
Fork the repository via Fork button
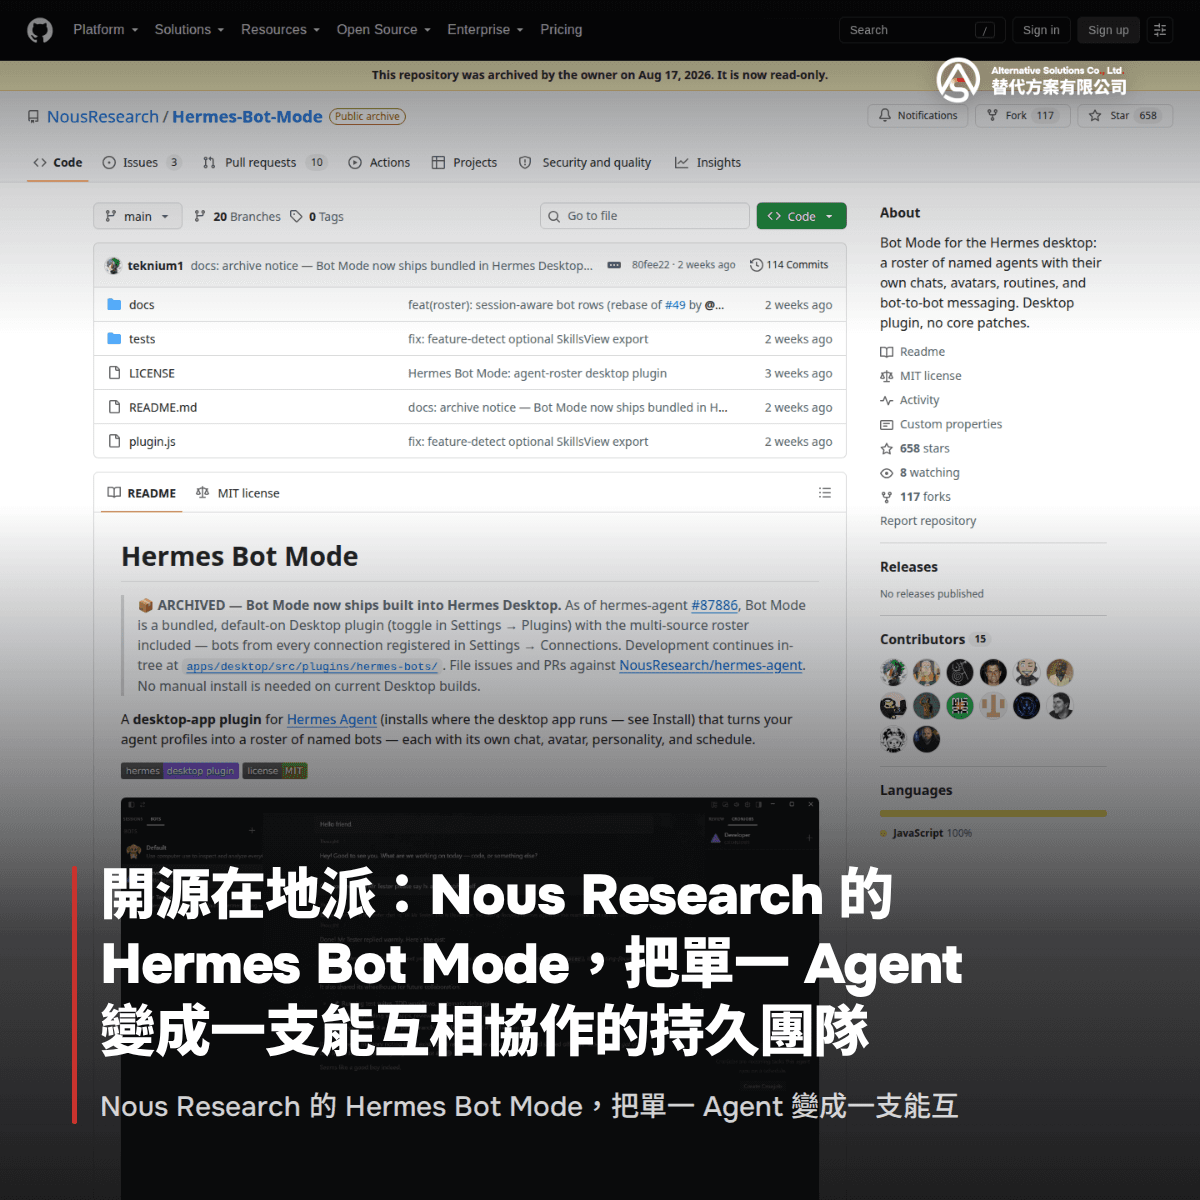click(1023, 116)
